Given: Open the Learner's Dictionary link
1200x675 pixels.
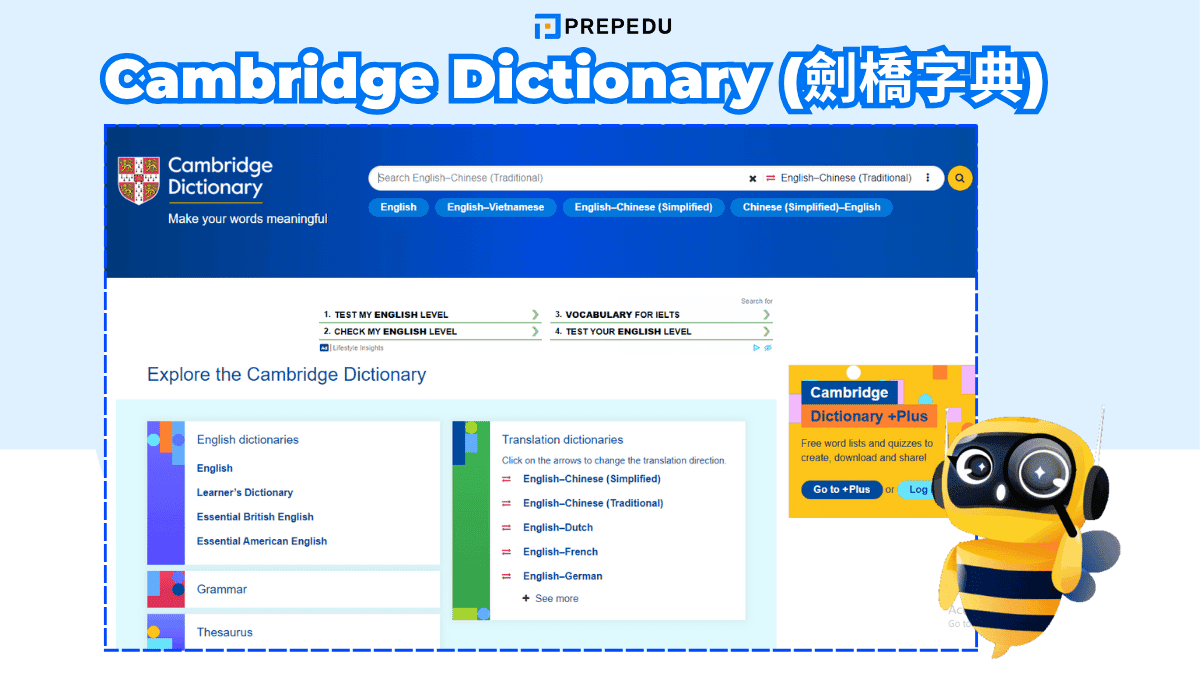Looking at the screenshot, I should tap(245, 493).
